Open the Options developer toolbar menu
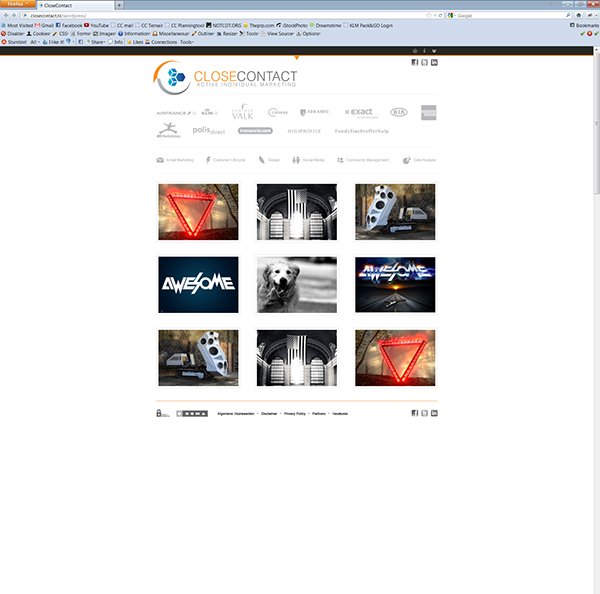 308,34
